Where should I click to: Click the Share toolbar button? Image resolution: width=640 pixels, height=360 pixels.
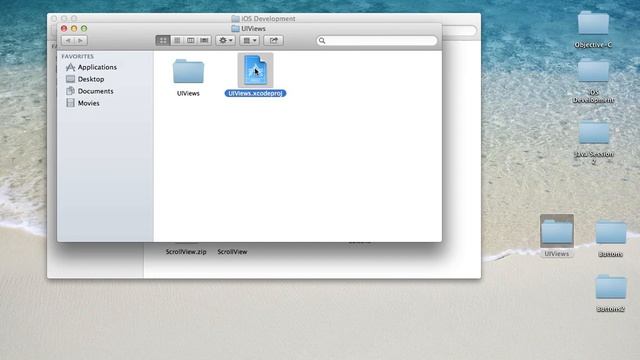pos(273,40)
